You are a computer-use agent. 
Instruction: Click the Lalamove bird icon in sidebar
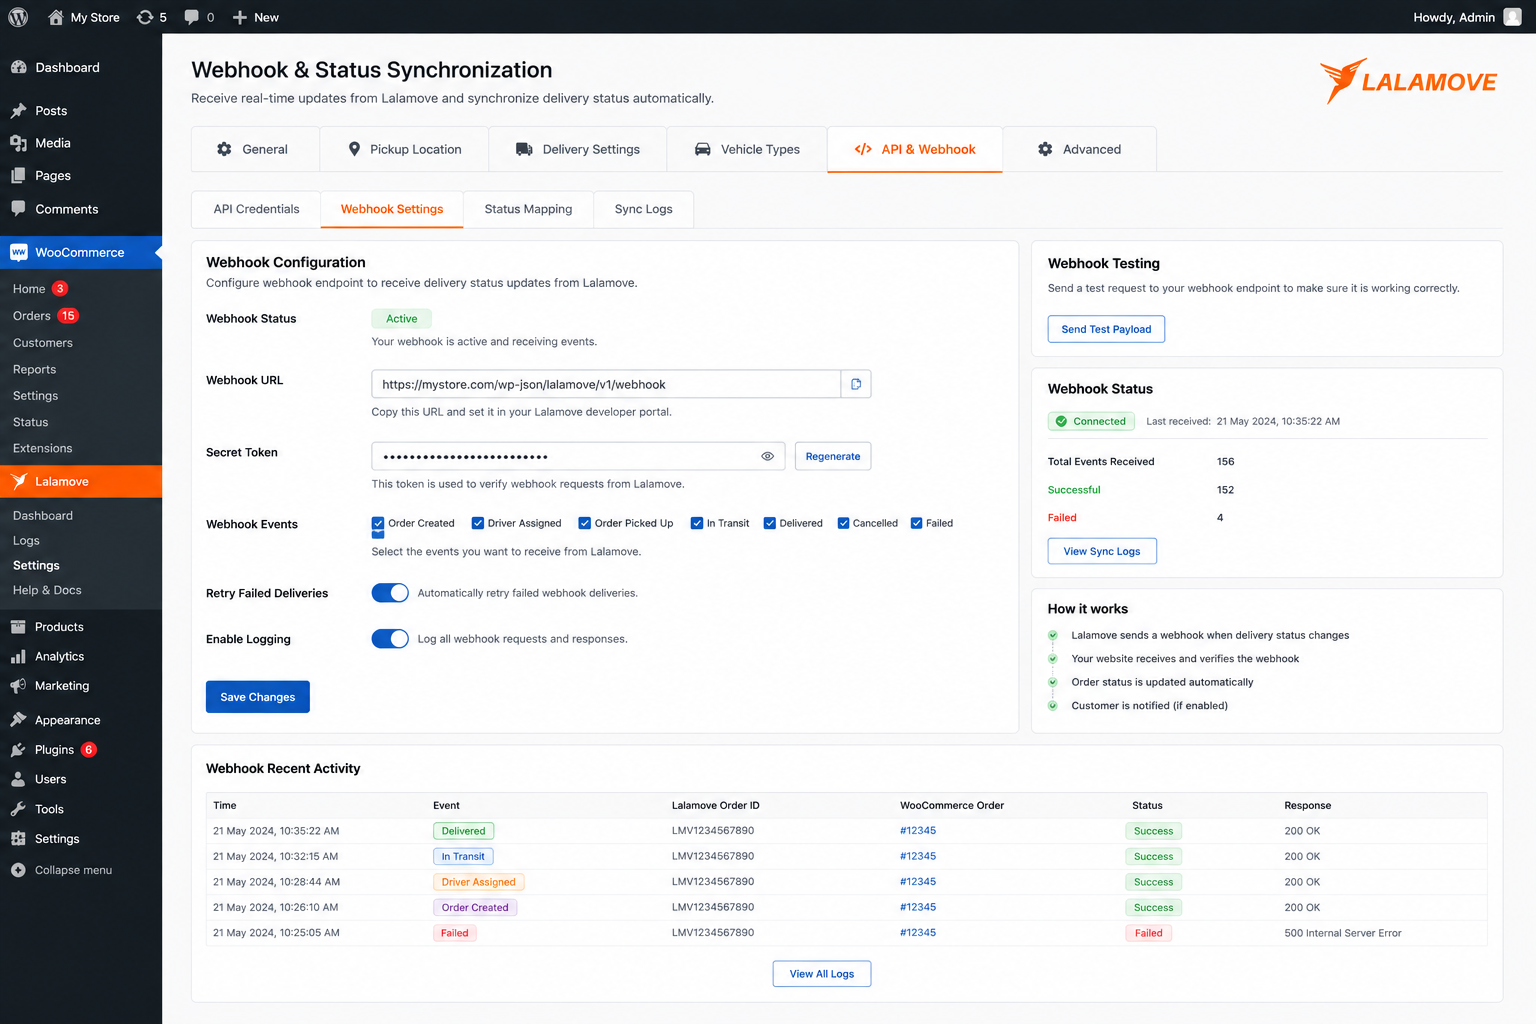(x=19, y=481)
